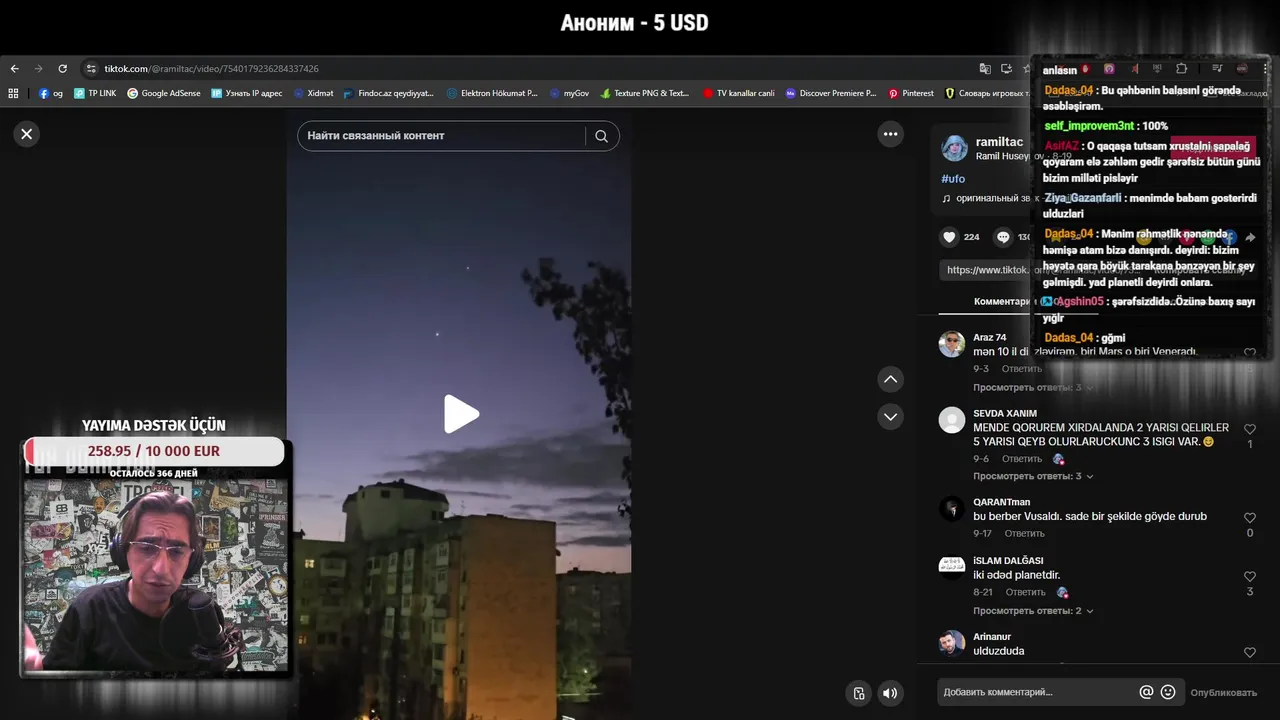Viewport: 1280px width, 720px height.
Task: Open the browser apps grid icon
Action: [13, 93]
